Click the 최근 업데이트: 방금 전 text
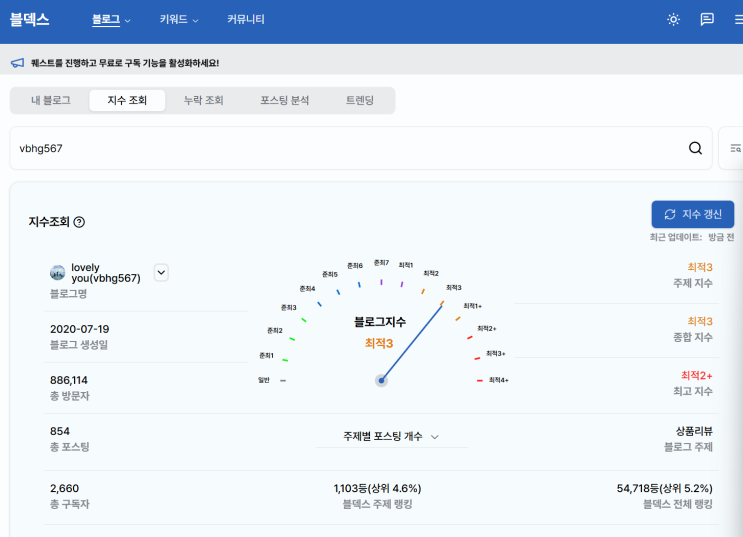The width and height of the screenshot is (743, 537). pyautogui.click(x=692, y=237)
